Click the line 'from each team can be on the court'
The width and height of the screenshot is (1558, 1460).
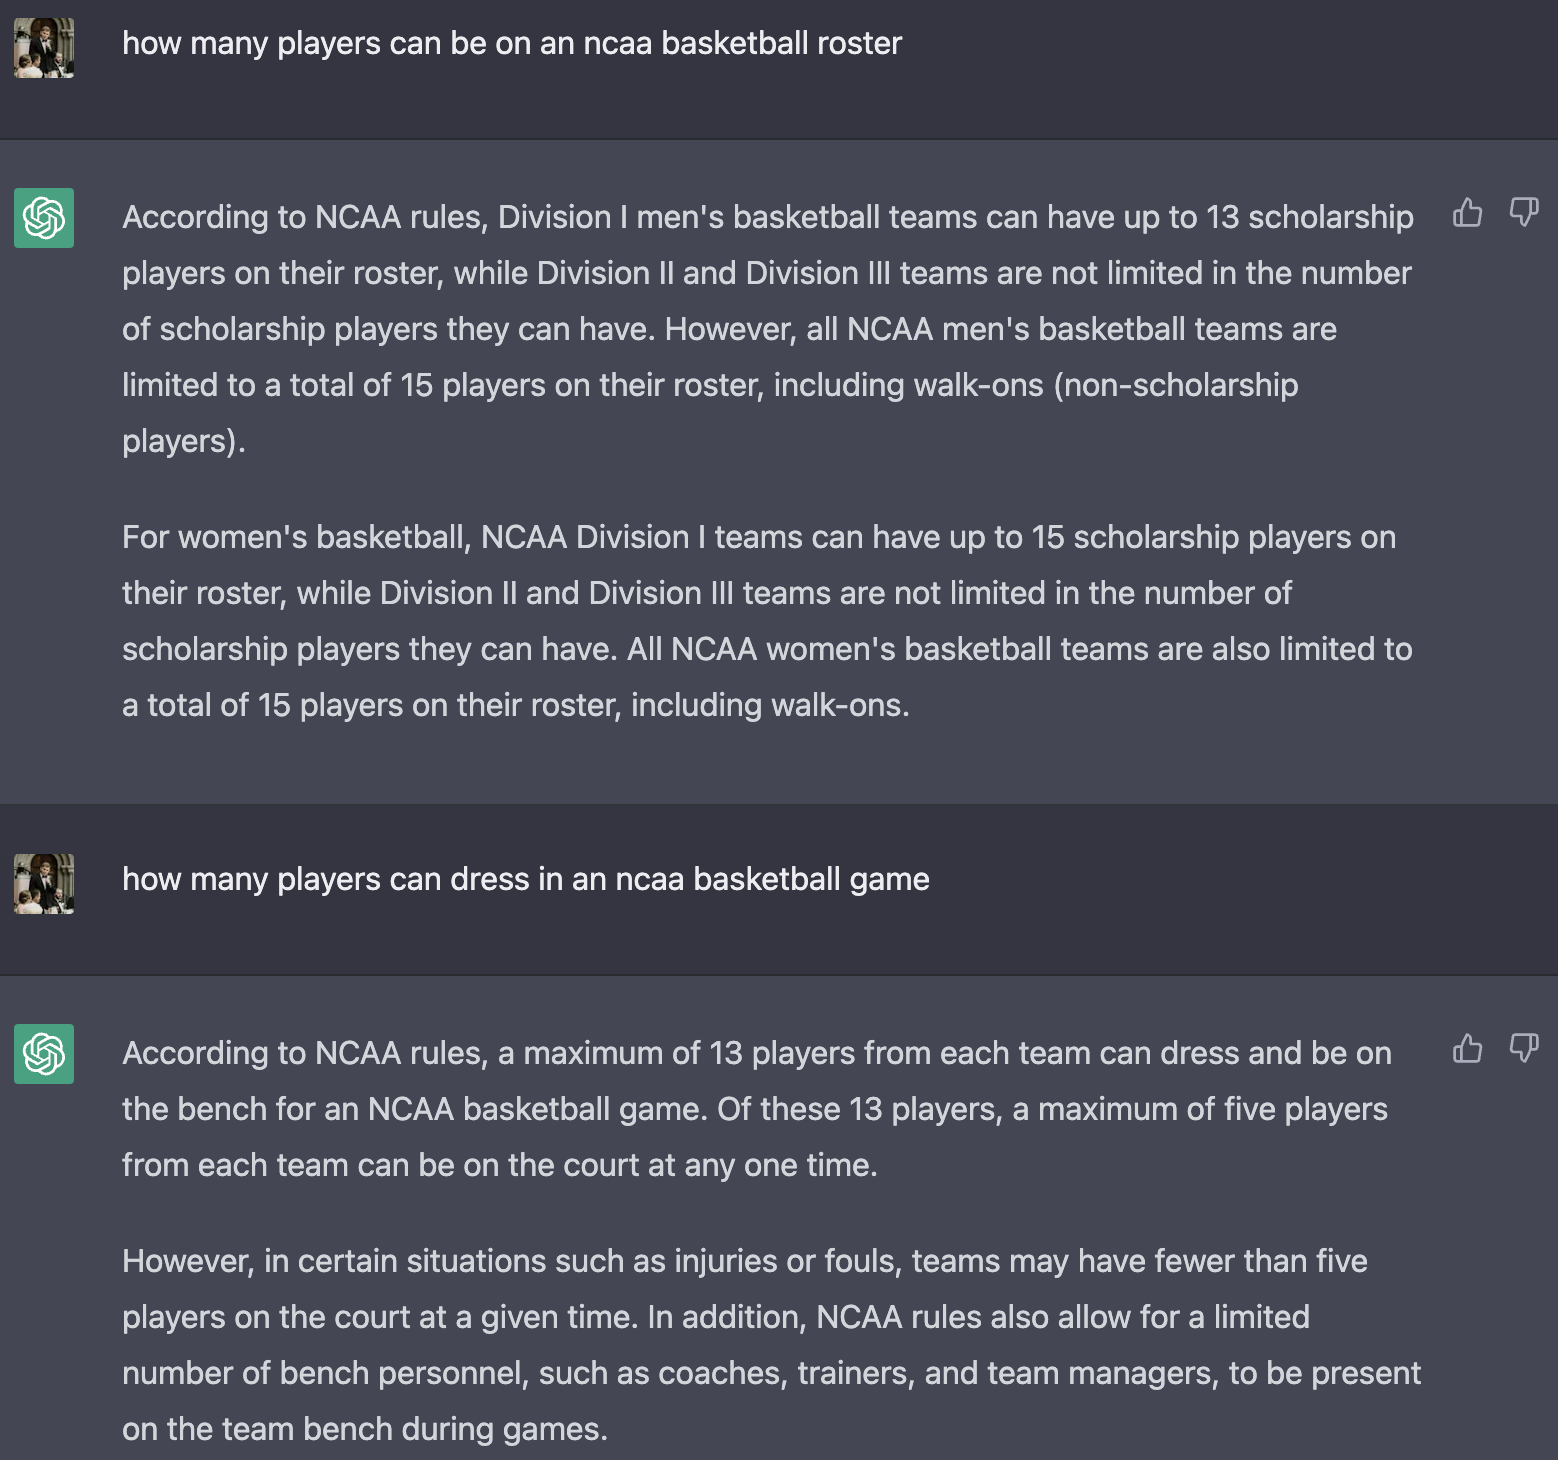pos(499,1166)
